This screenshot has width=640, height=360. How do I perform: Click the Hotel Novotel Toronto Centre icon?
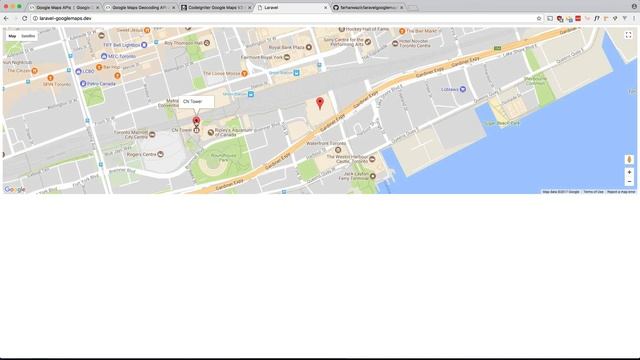(x=395, y=43)
